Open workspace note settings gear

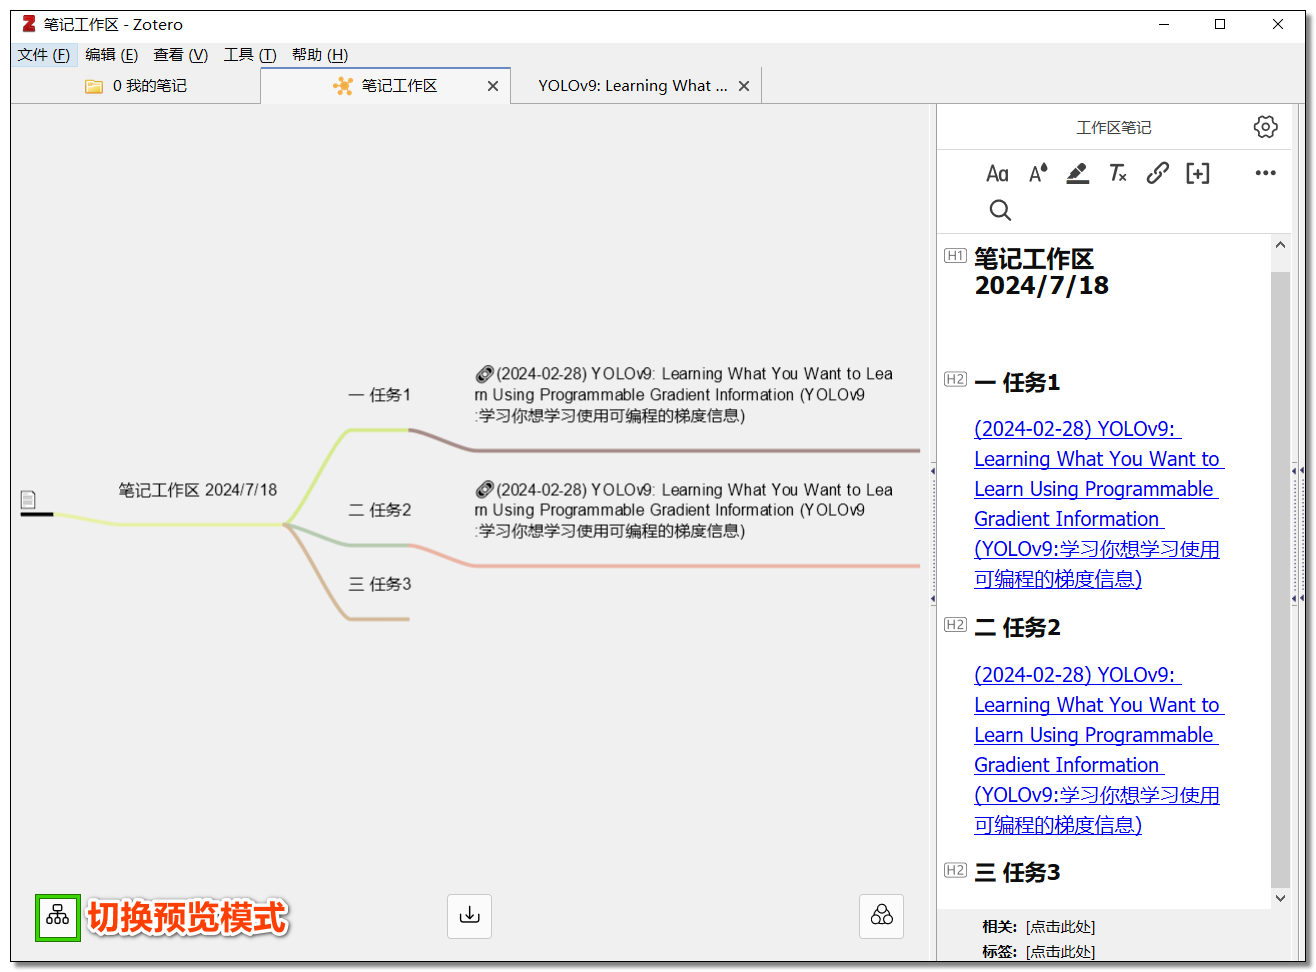point(1265,127)
